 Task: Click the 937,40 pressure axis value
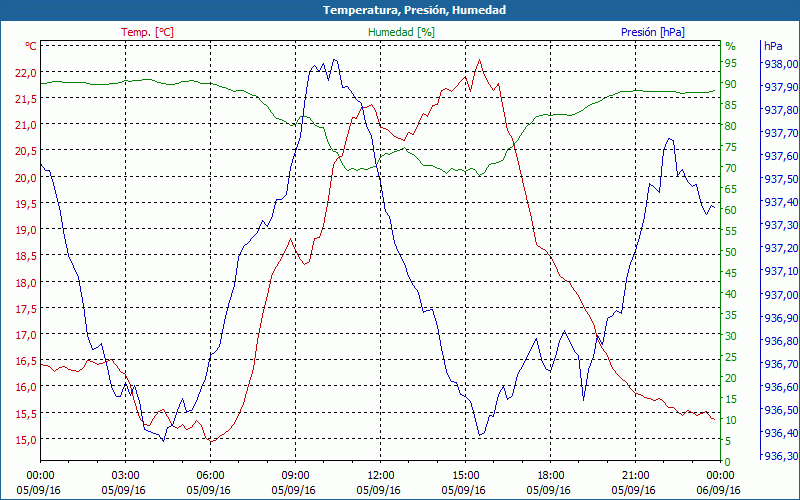click(x=780, y=202)
